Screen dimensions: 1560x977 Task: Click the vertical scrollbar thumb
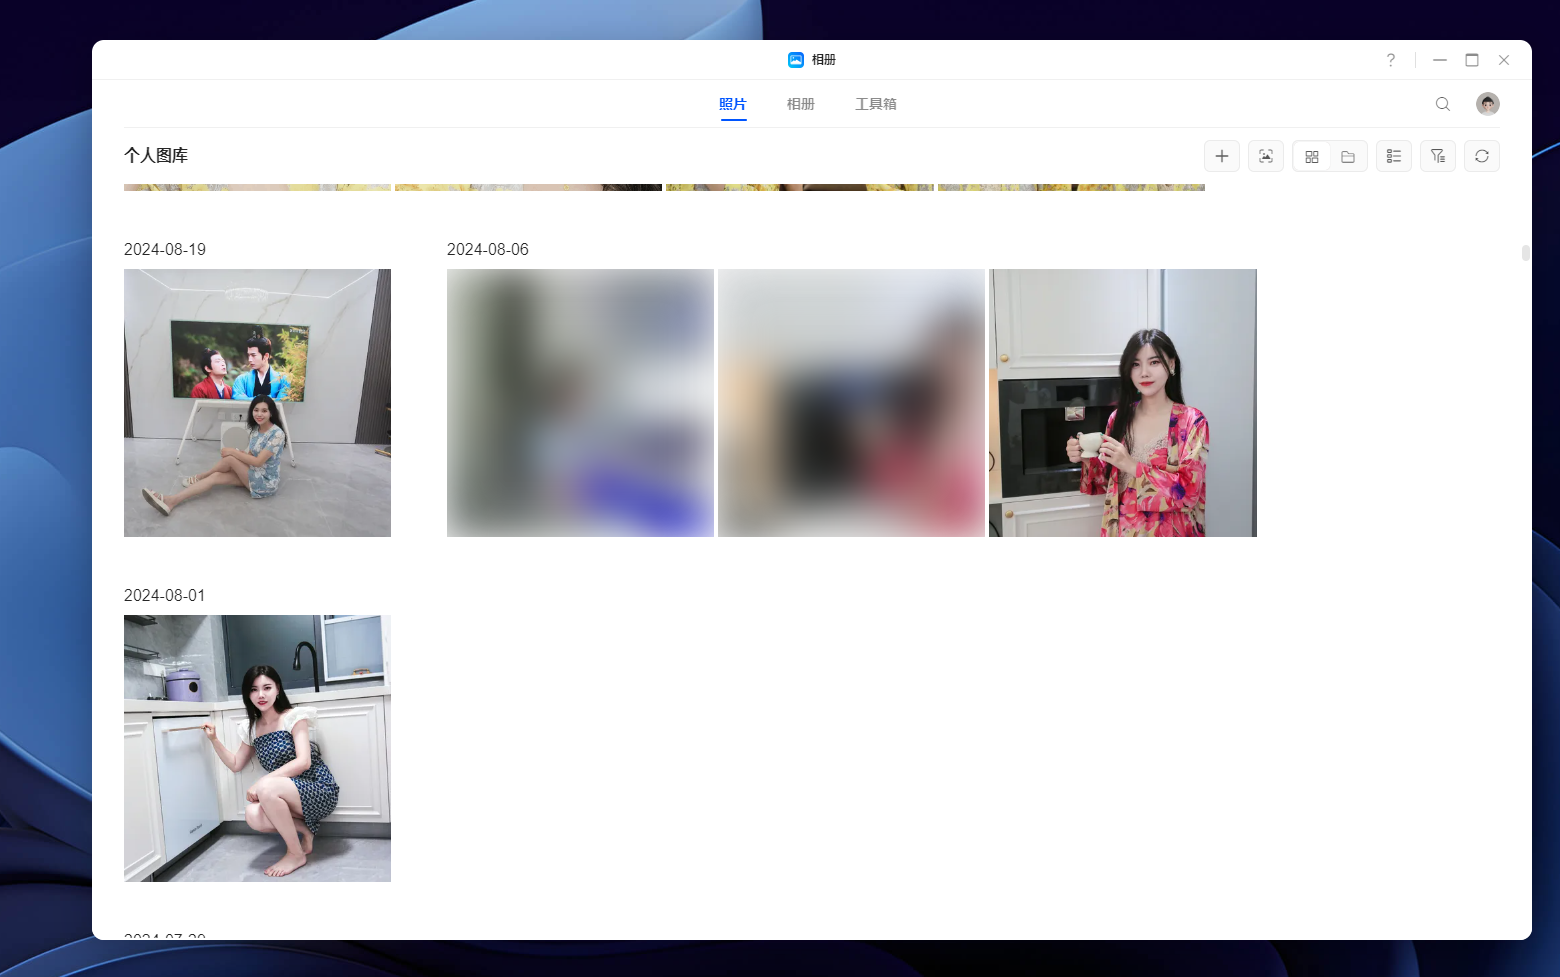tap(1526, 253)
